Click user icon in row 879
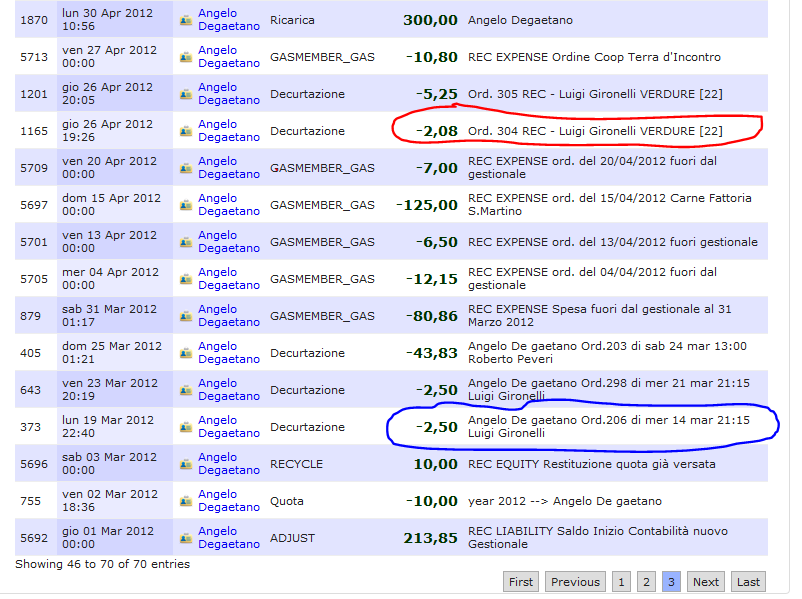802x599 pixels. (185, 316)
